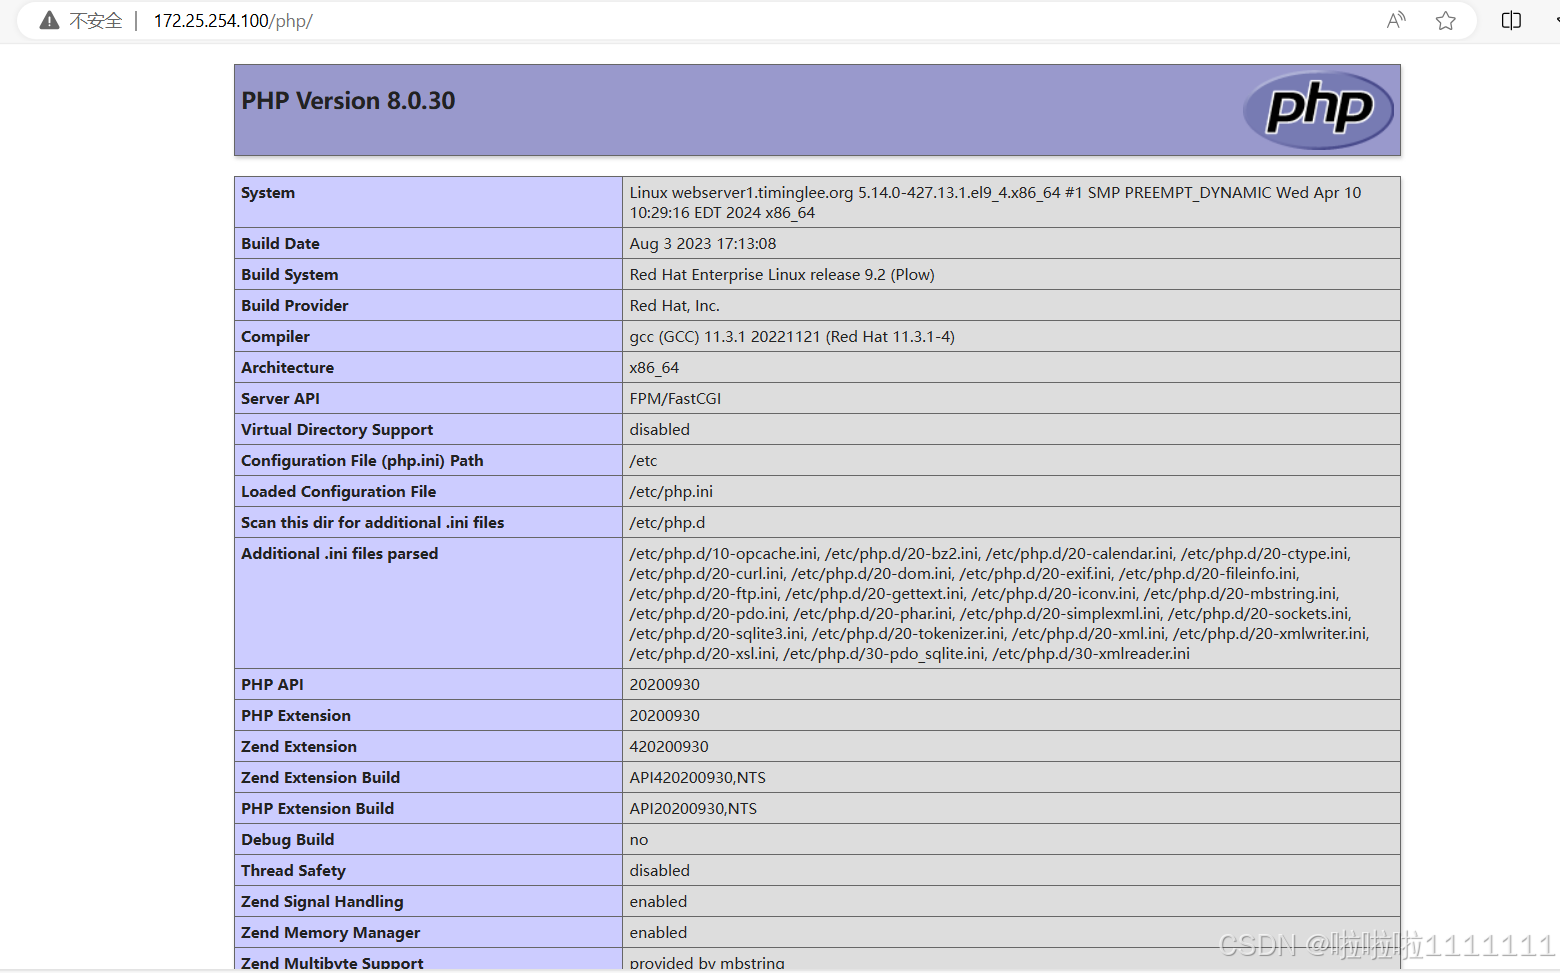Click the not-secure warning triangle icon
The height and width of the screenshot is (973, 1560).
[x=49, y=20]
